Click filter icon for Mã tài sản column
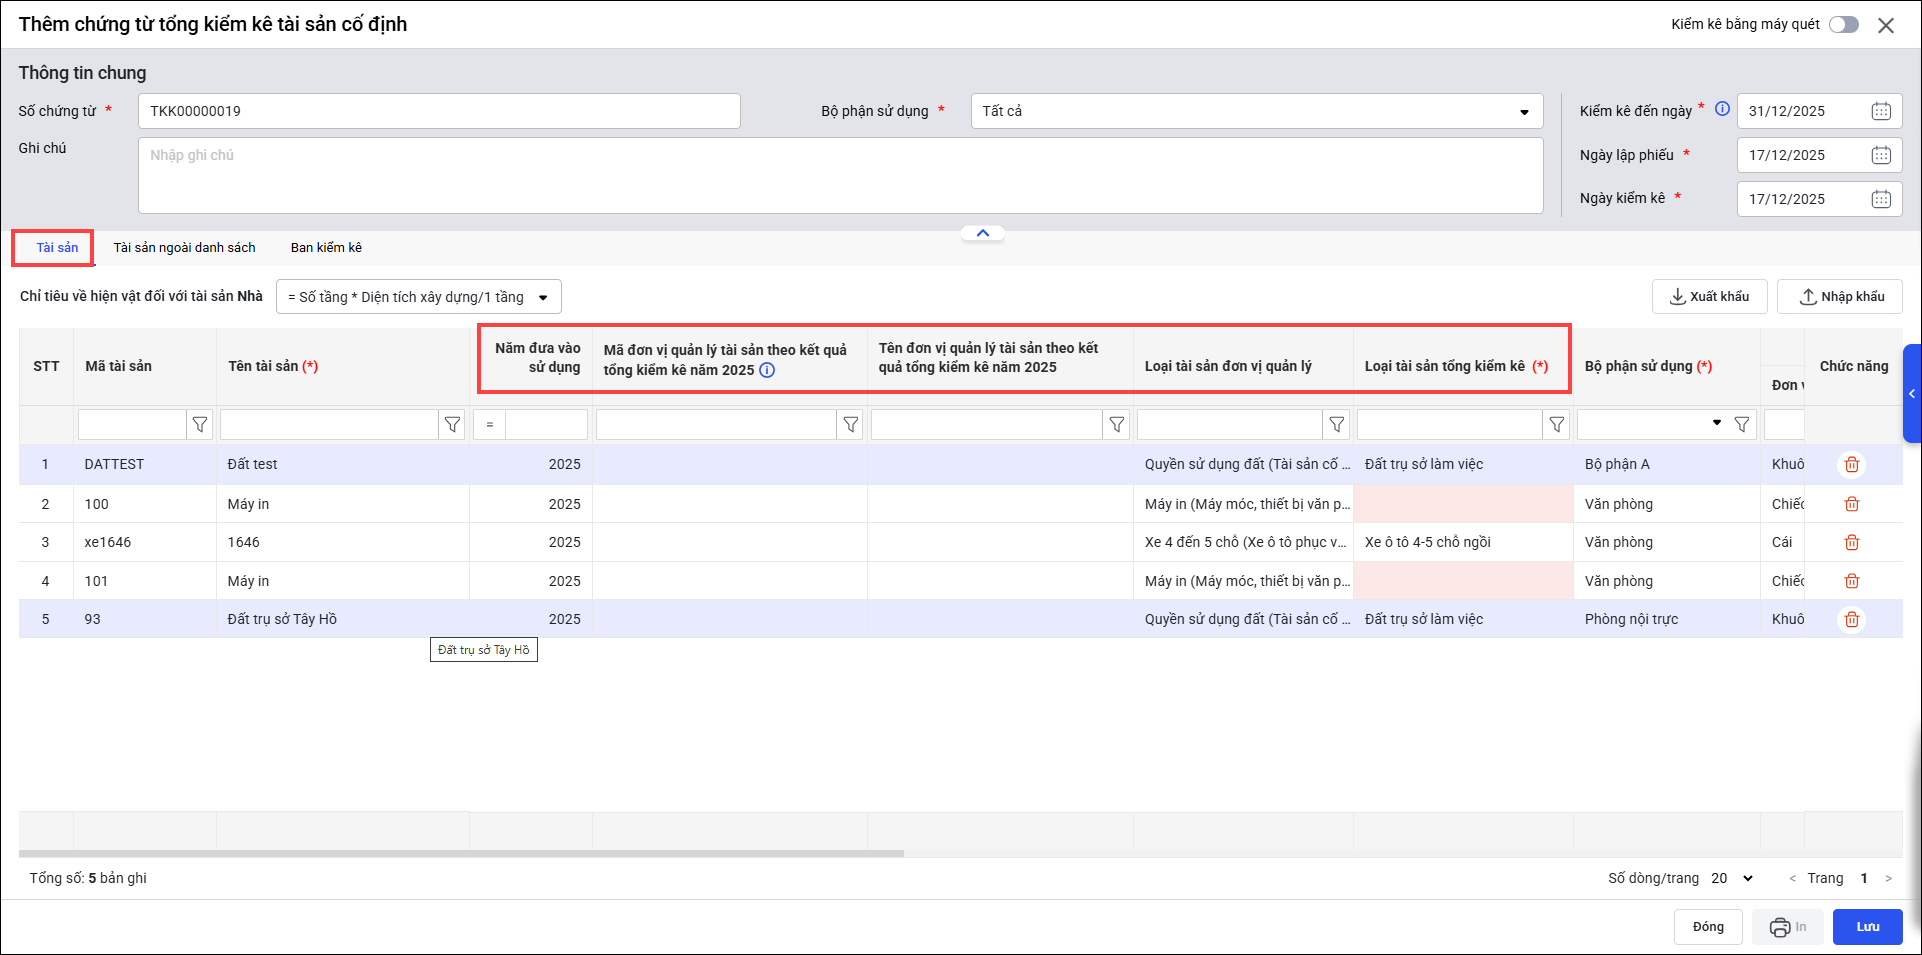Screen dimensions: 1922x955 click(200, 425)
